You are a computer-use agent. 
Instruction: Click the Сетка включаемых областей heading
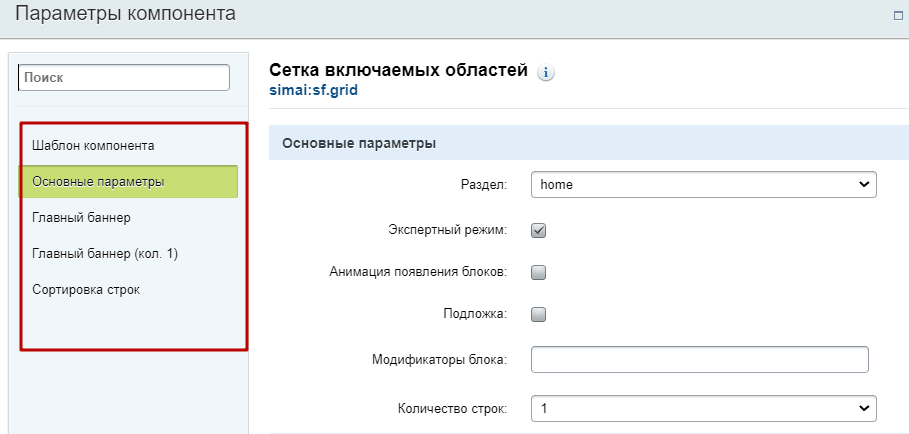point(398,70)
